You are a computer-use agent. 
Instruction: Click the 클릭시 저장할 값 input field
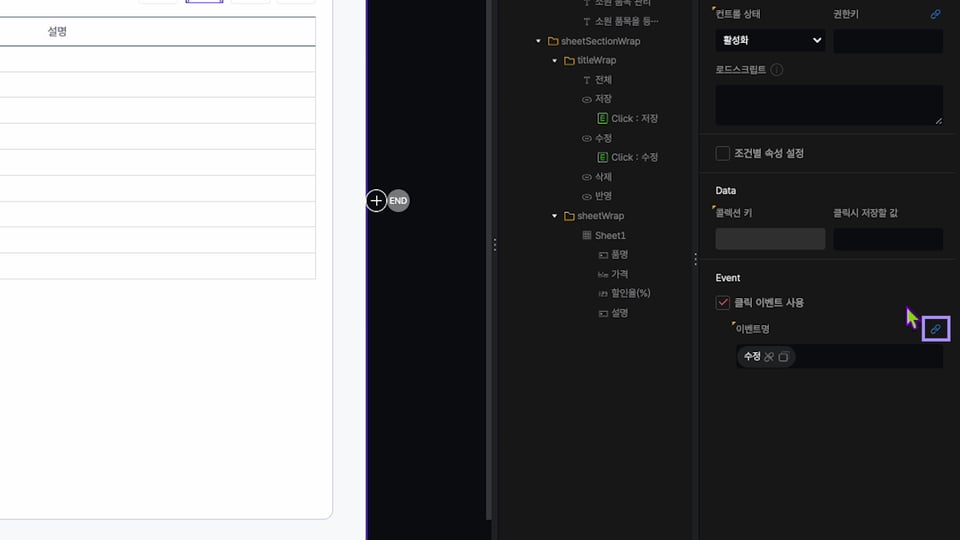coord(888,239)
